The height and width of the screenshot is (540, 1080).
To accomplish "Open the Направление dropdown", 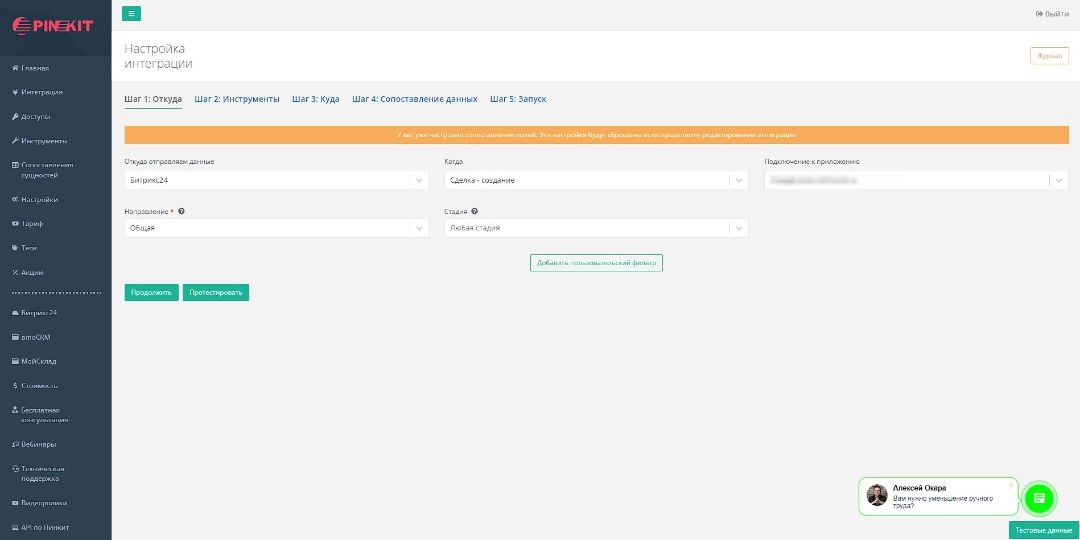I will [x=276, y=228].
